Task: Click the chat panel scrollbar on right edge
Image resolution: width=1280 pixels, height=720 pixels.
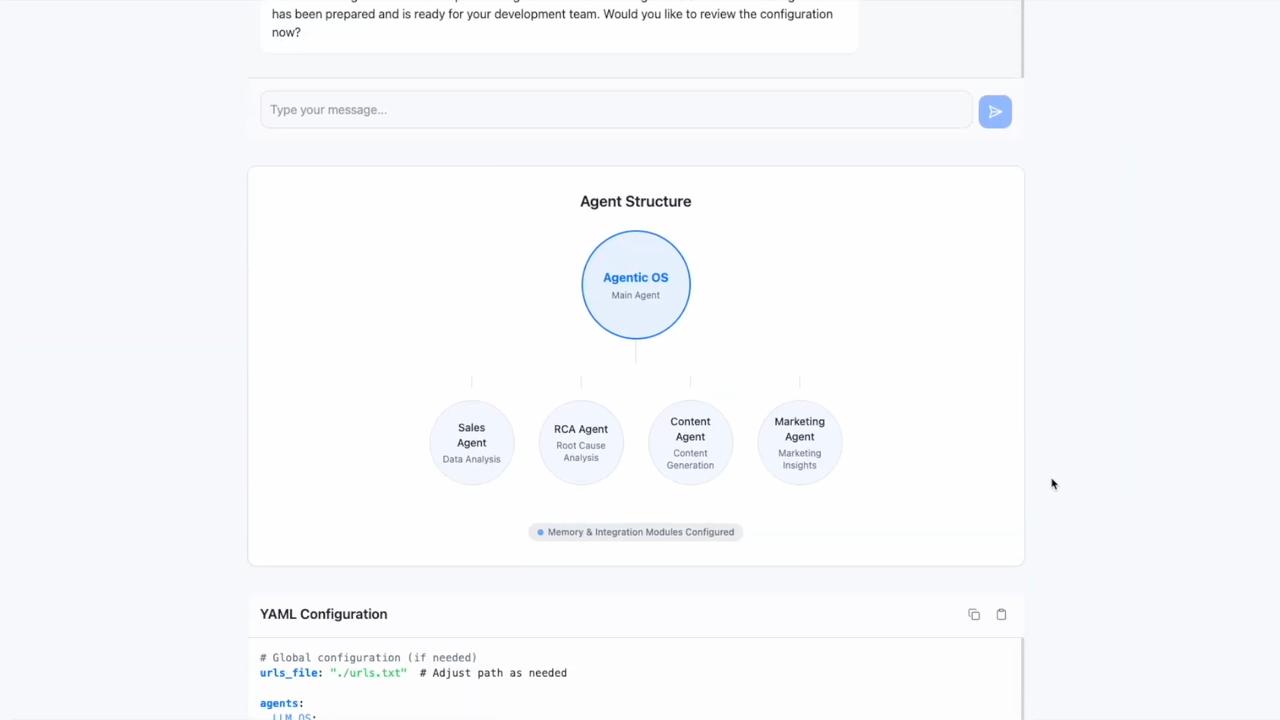Action: (x=1022, y=38)
